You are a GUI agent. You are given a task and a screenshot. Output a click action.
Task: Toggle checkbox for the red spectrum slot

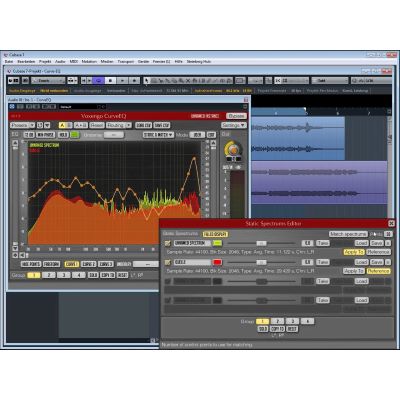click(168, 262)
